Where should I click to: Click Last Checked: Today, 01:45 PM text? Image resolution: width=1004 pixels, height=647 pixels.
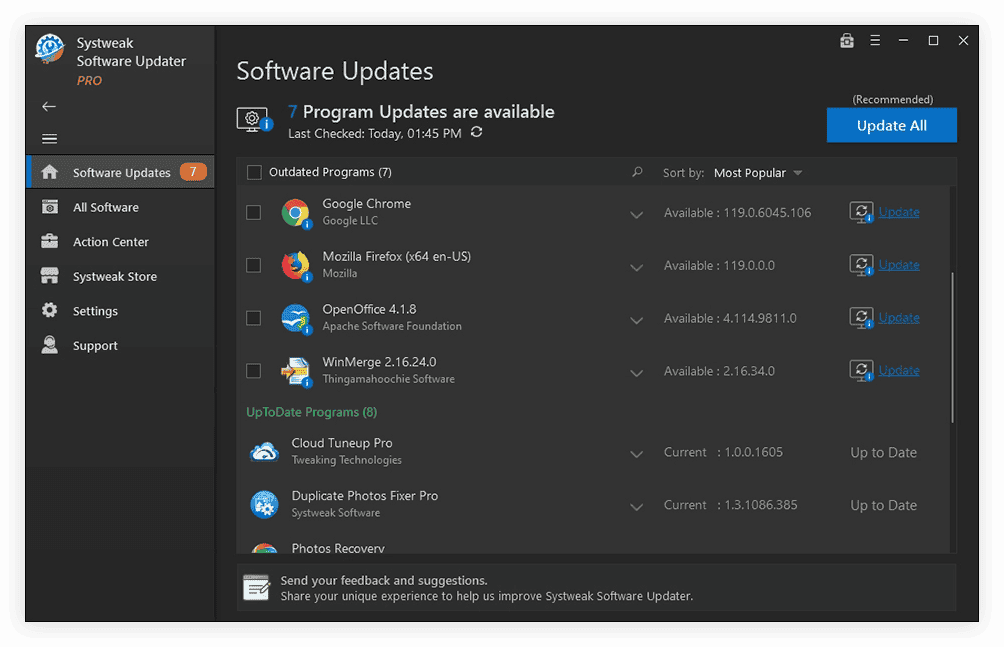(375, 133)
